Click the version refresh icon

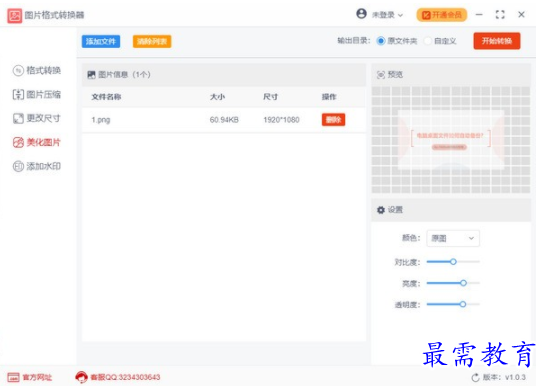475,377
